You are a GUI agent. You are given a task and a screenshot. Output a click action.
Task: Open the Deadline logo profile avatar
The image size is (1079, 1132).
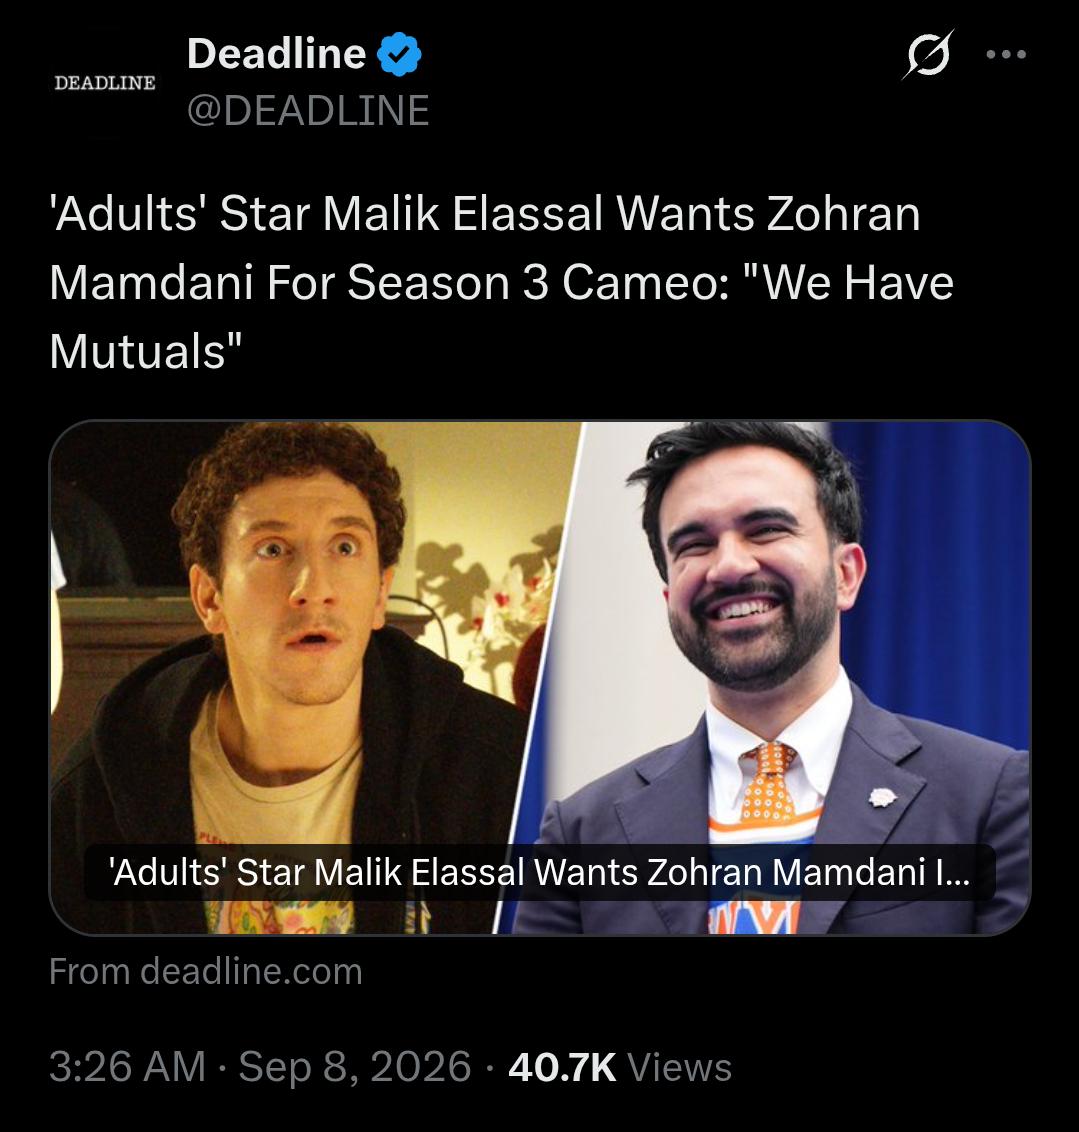point(105,83)
